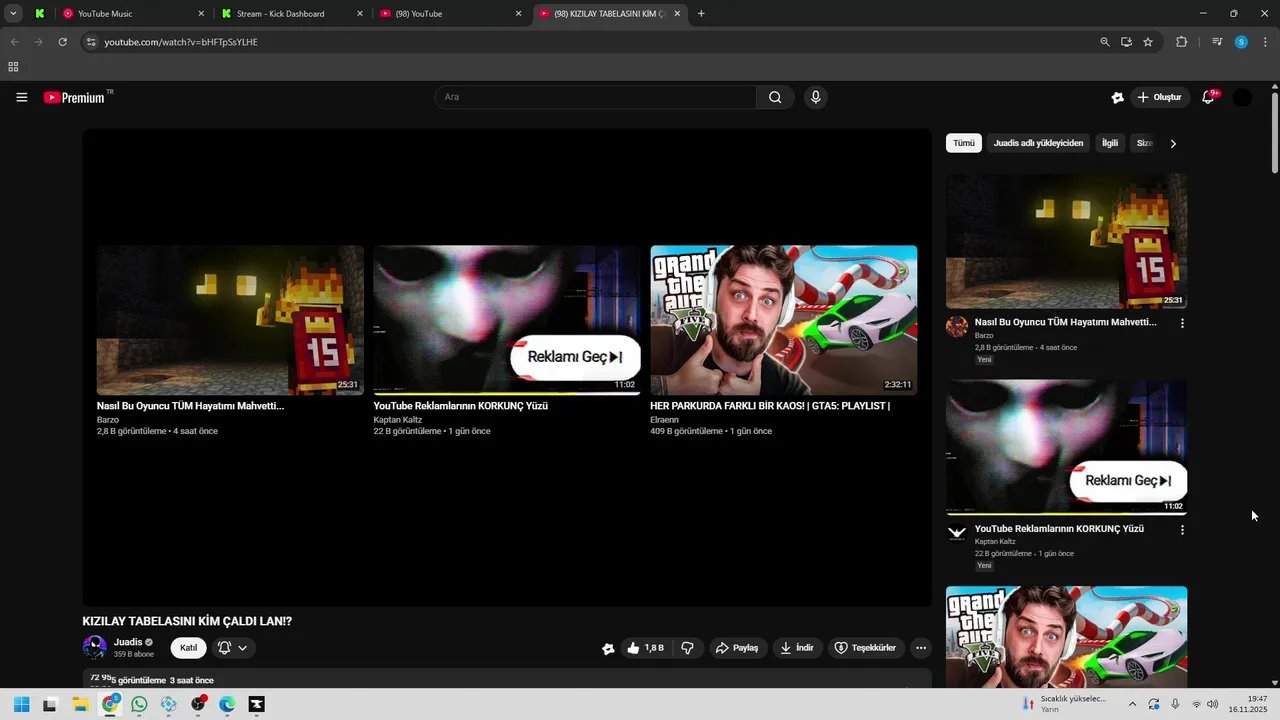Viewport: 1280px width, 720px height.
Task: Switch to Stream - Kick Dashboard tab
Action: tap(291, 14)
